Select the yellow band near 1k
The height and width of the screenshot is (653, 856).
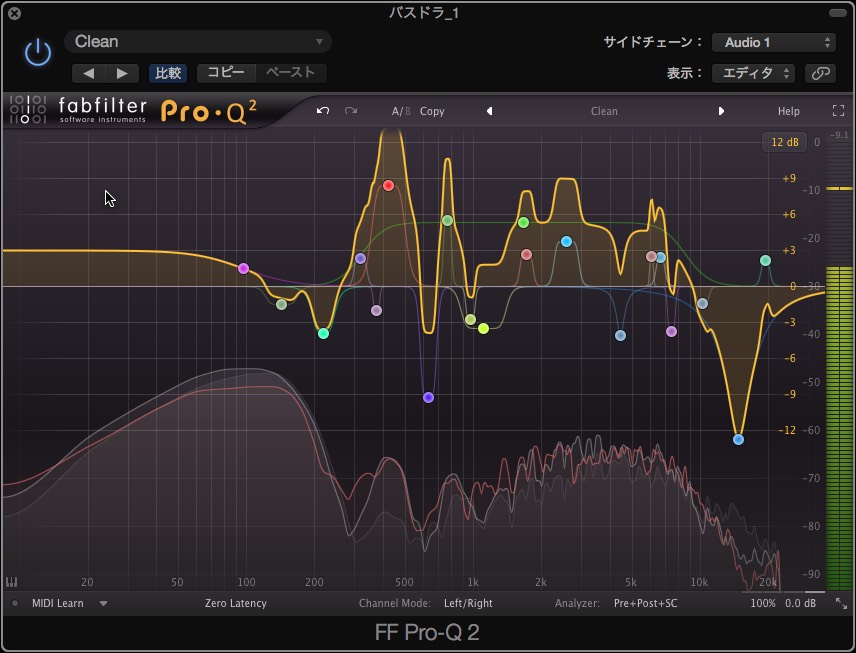(483, 328)
